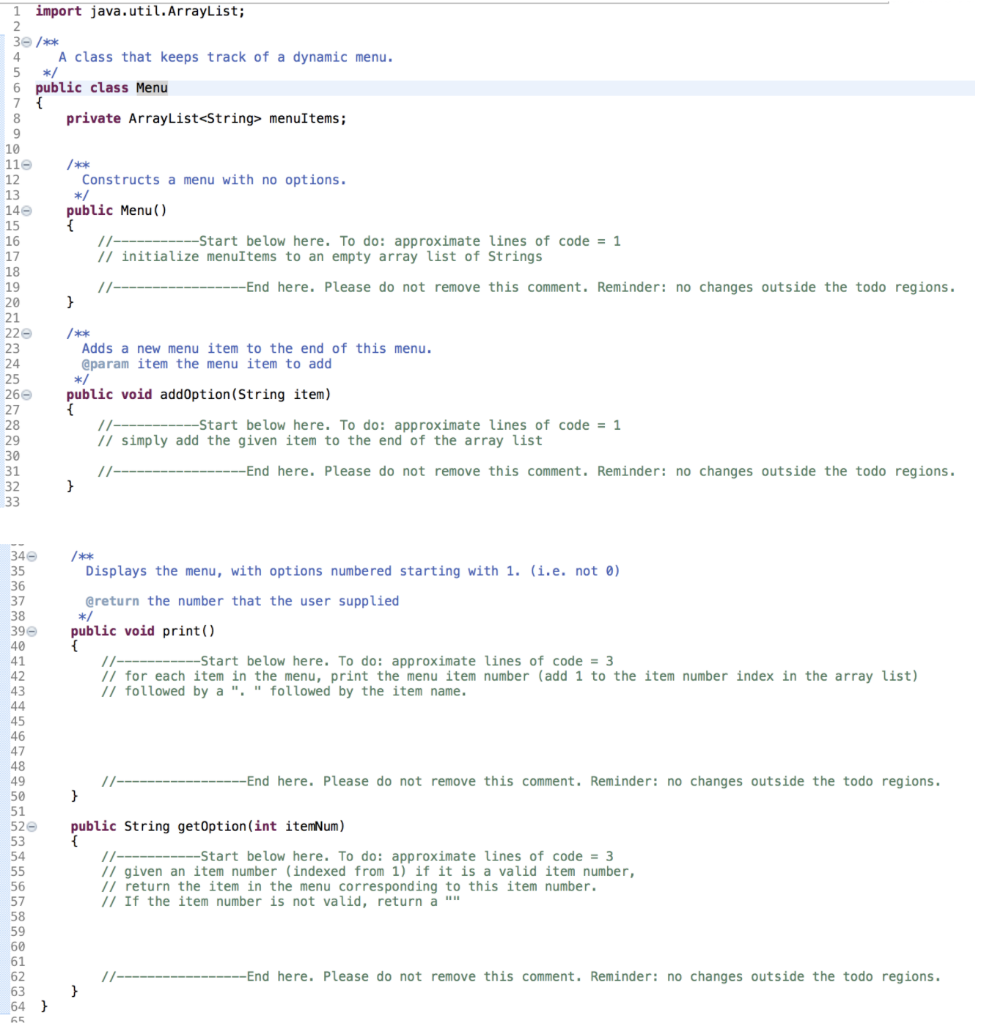Collapse the addOption method on line 26
This screenshot has height=1024, width=1003.
(29, 394)
